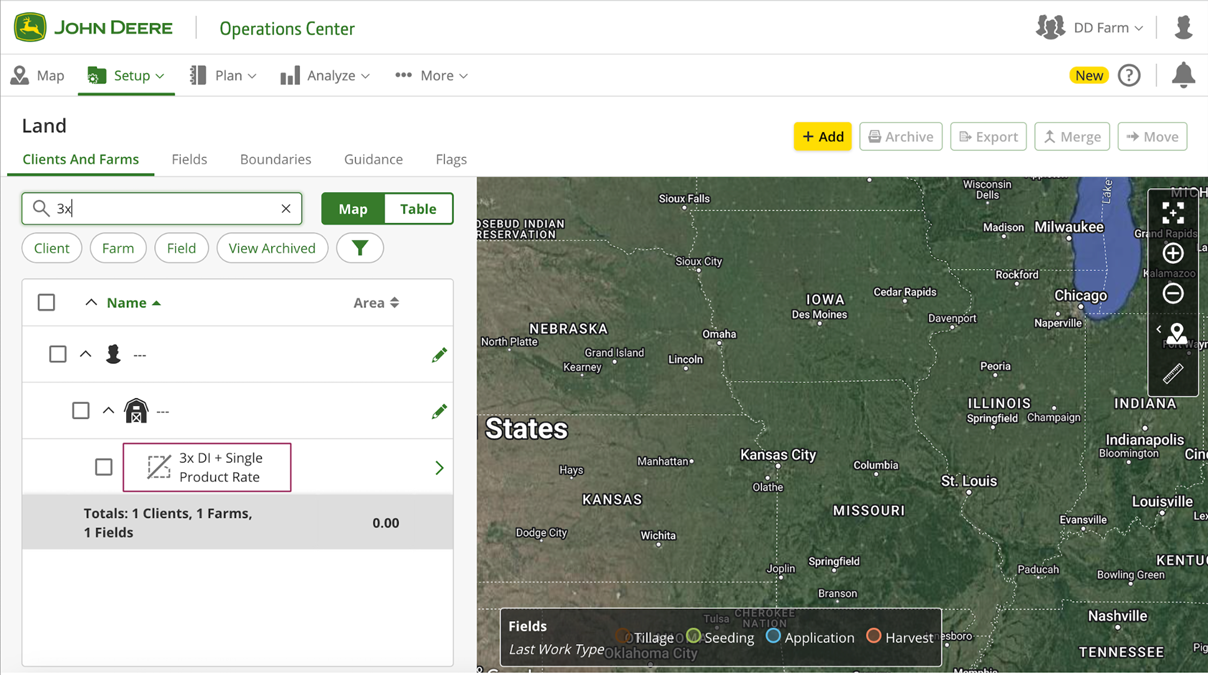Click the map zoom in icon
This screenshot has height=675, width=1208.
pyautogui.click(x=1173, y=253)
